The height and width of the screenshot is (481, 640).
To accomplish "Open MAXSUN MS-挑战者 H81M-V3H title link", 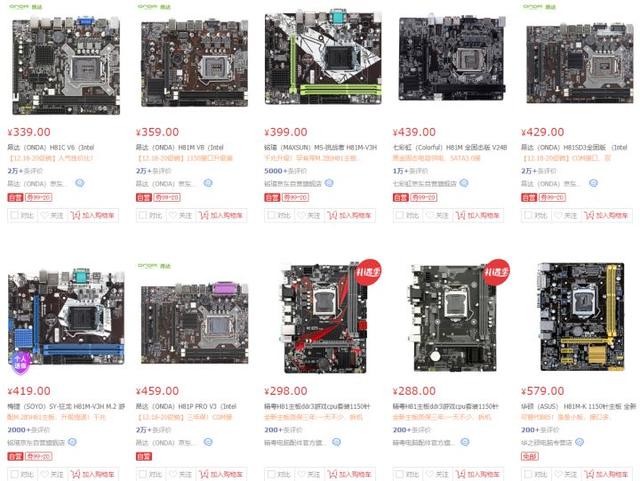I will pos(320,147).
